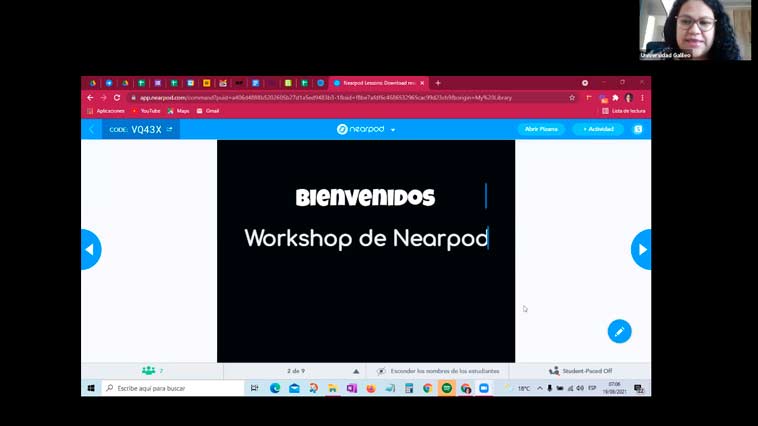Go to the next slide with right arrow
Screen dimensions: 758x426
tap(641, 249)
